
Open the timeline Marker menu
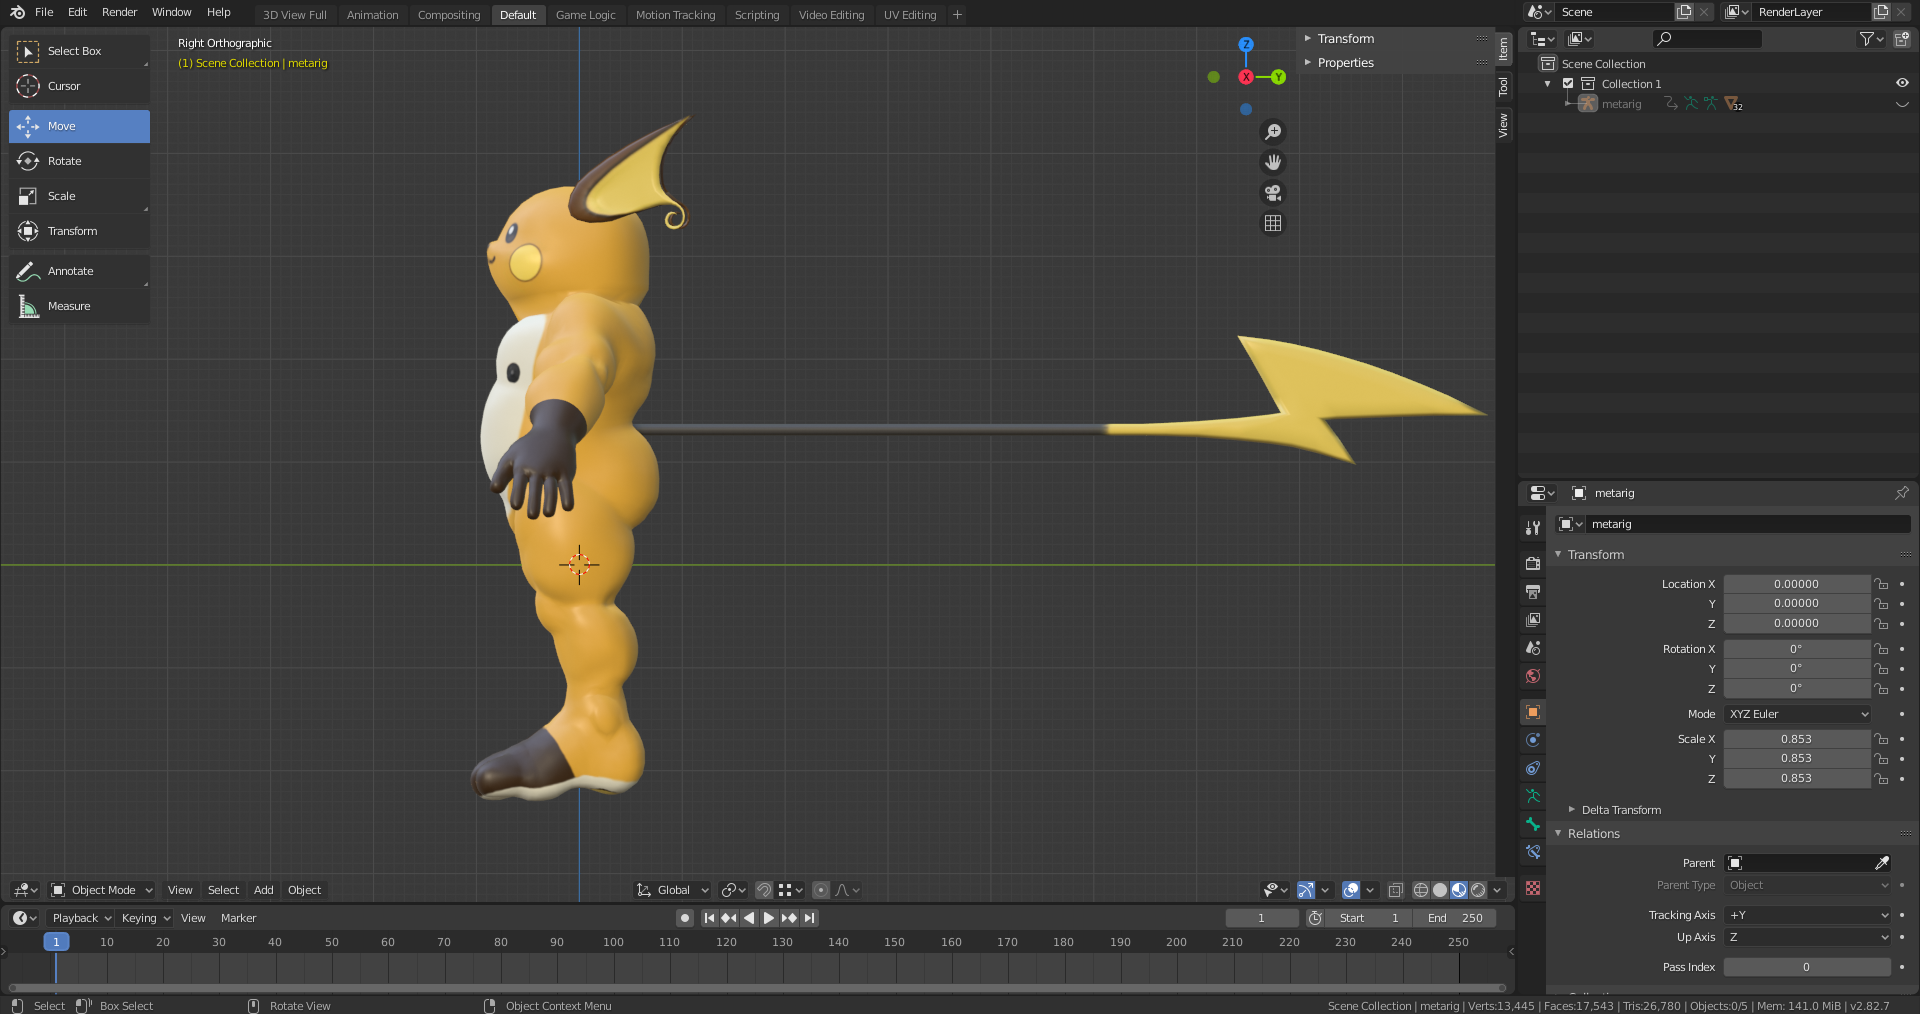point(238,918)
